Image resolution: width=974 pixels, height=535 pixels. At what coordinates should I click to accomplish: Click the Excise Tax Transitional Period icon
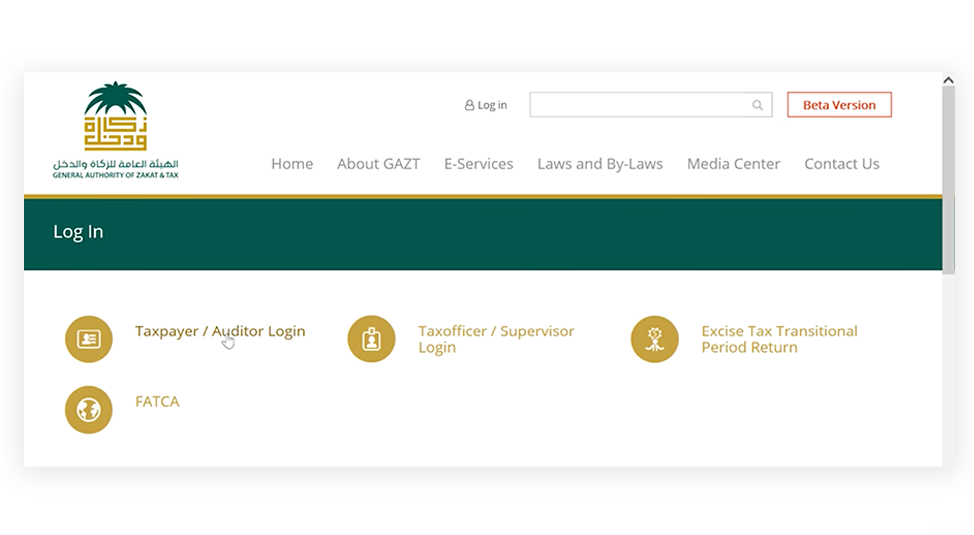click(655, 339)
